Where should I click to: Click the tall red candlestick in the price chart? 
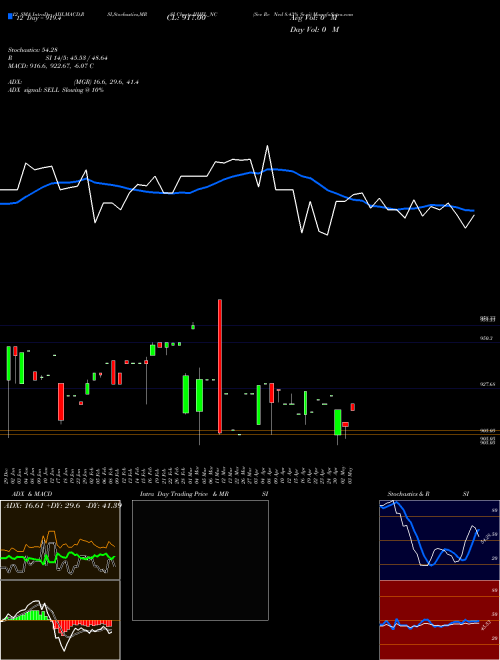click(x=220, y=366)
